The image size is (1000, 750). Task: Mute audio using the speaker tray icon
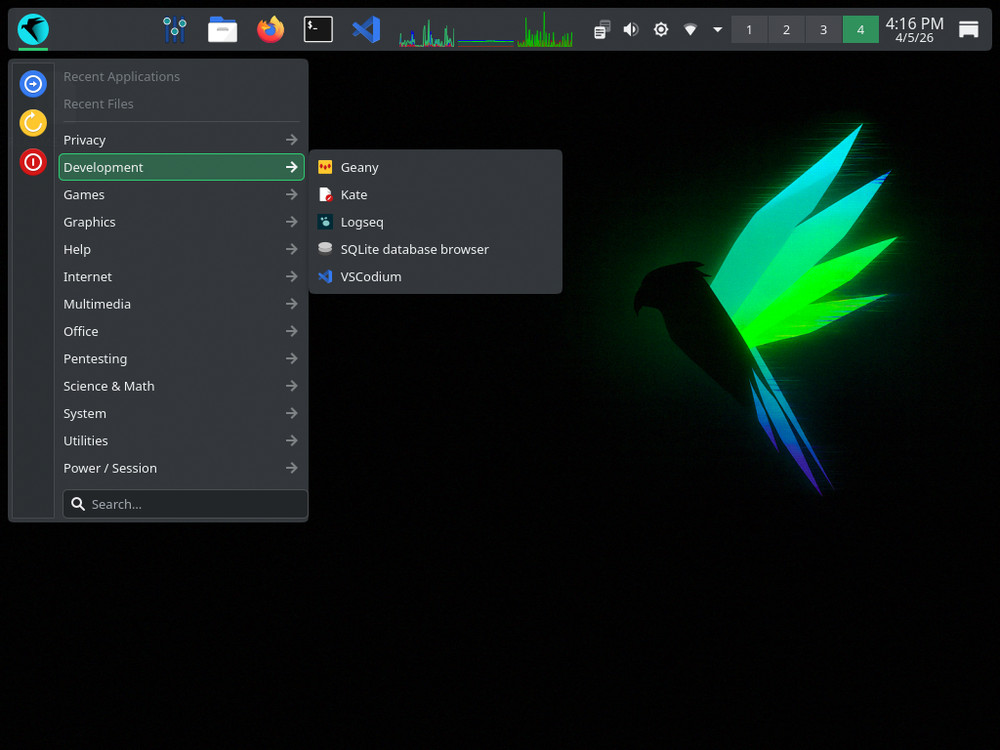coord(631,29)
